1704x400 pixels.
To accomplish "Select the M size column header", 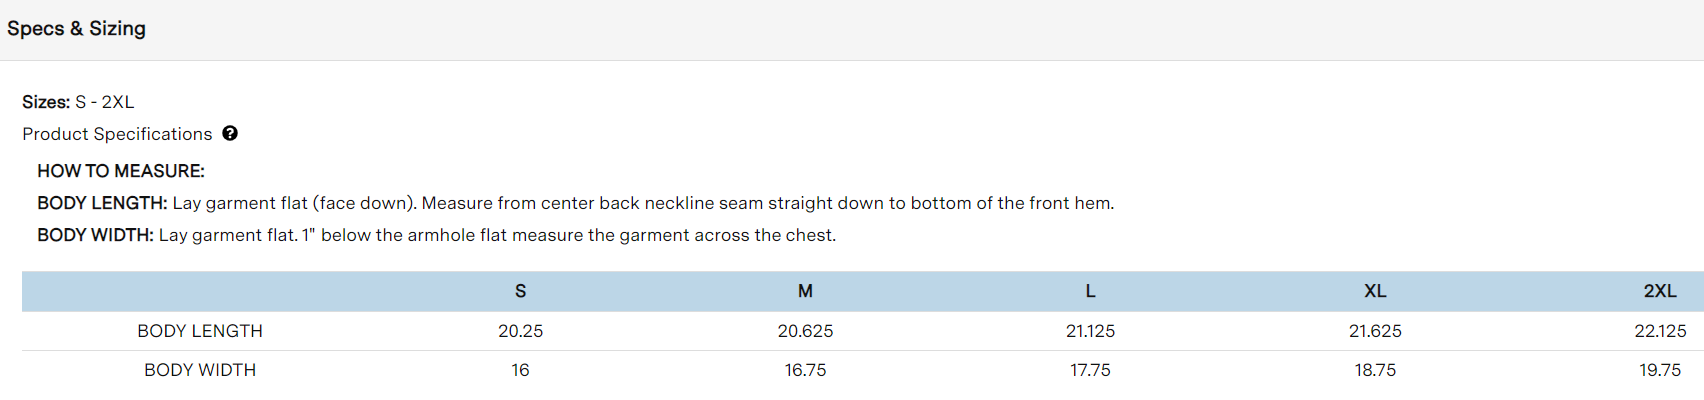I will tap(805, 291).
